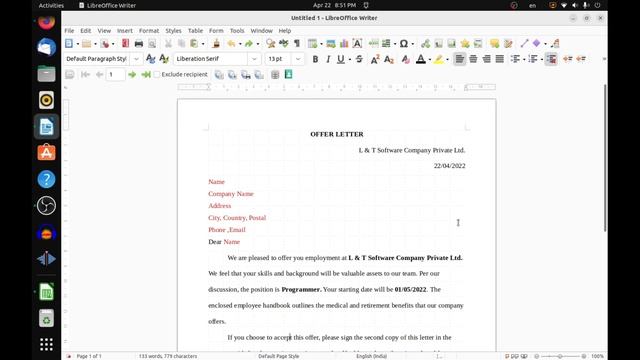
Task: Open the Underline style dropdown arrow
Action: tap(350, 60)
